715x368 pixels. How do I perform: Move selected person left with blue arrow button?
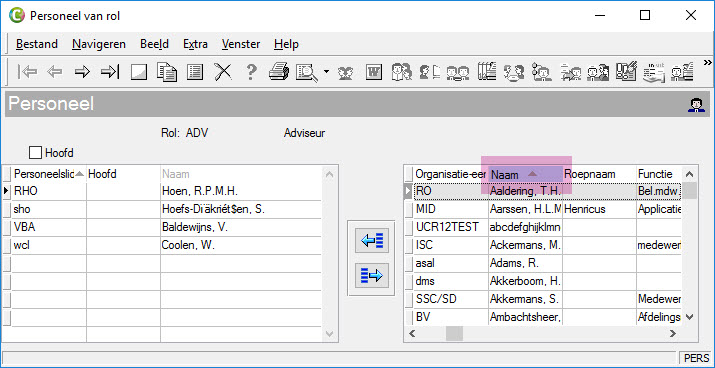372,241
